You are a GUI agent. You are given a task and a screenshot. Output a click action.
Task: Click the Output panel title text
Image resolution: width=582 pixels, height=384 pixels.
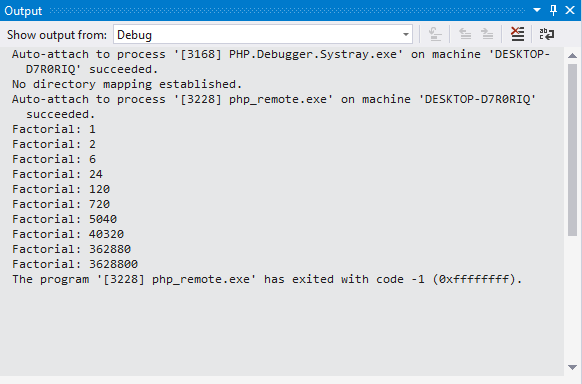[23, 11]
